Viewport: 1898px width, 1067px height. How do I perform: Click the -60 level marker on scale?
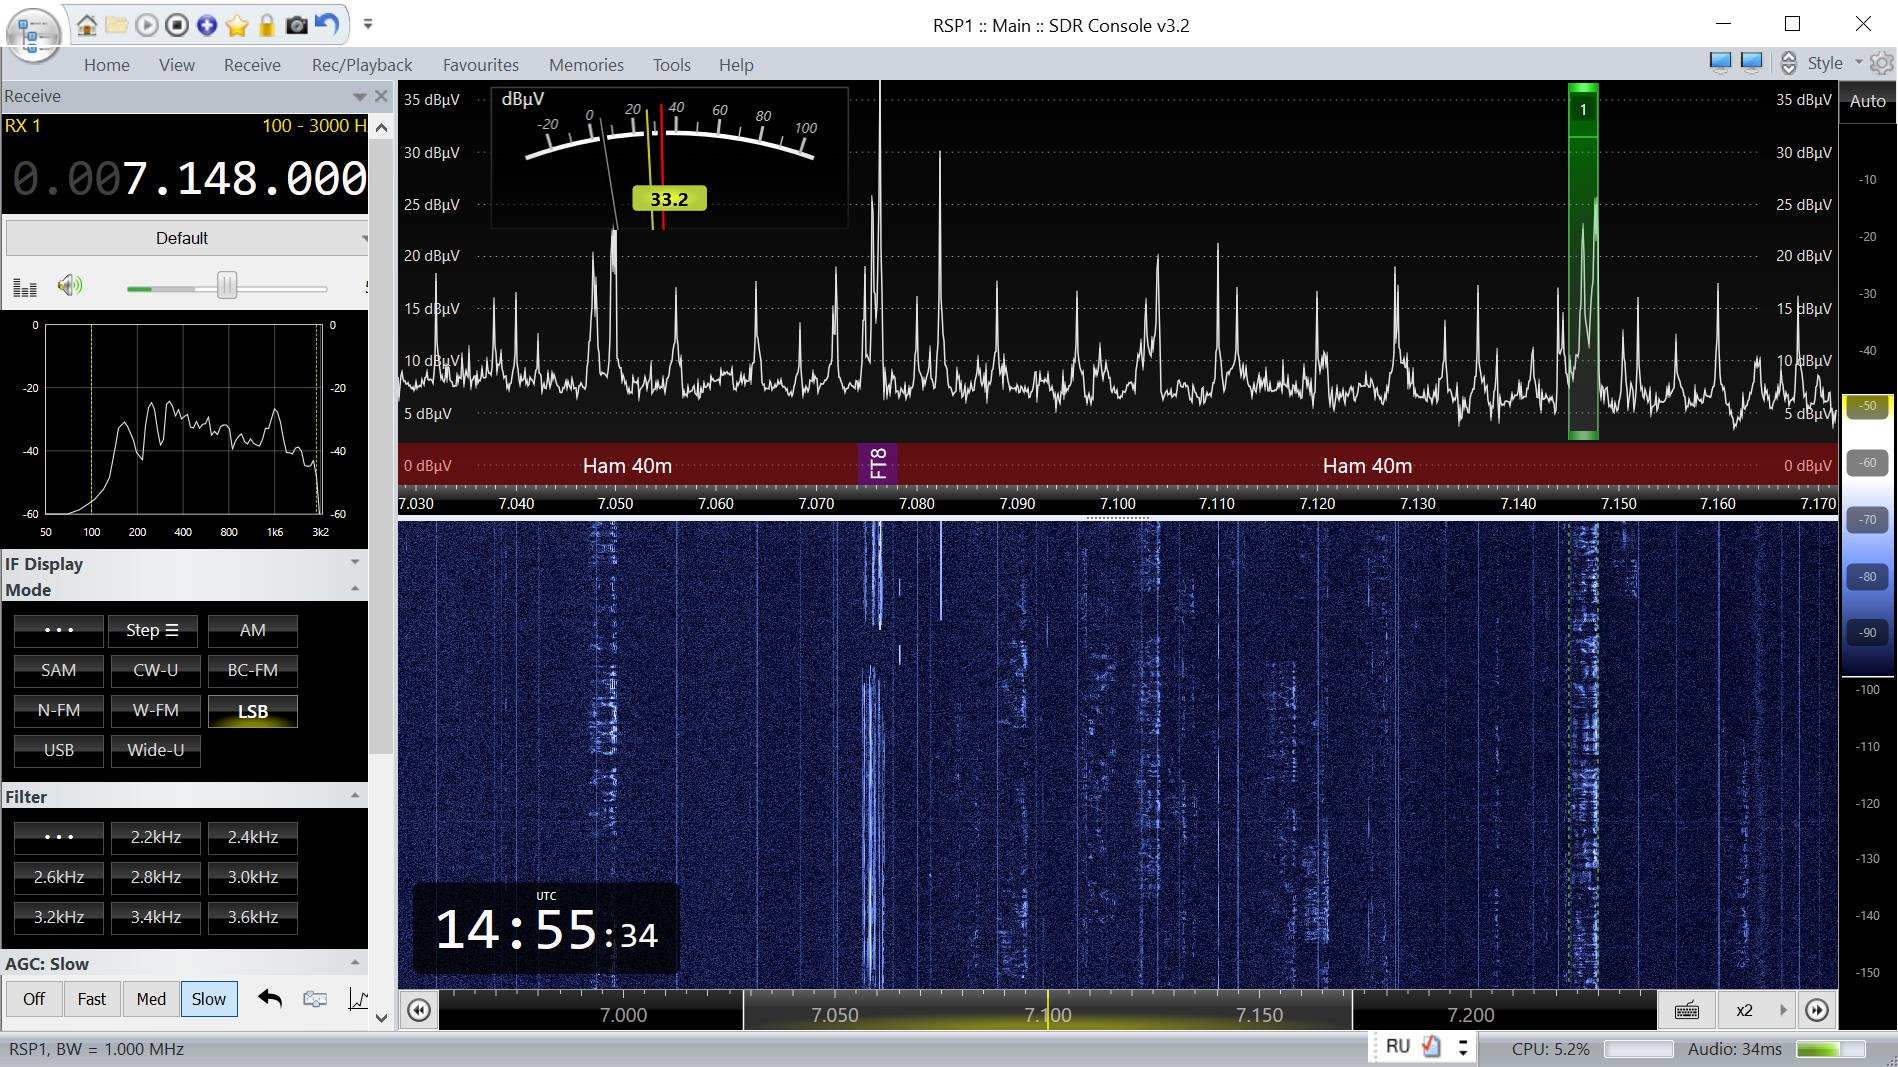pos(1867,463)
